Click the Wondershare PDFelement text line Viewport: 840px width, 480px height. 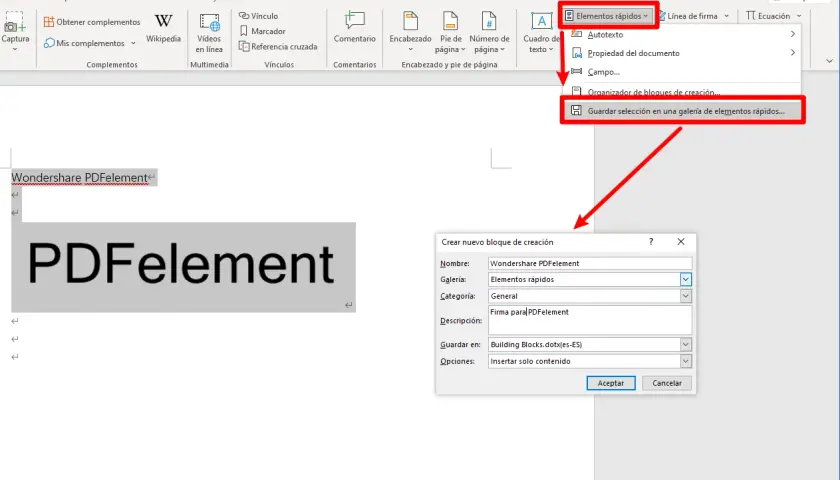point(80,177)
